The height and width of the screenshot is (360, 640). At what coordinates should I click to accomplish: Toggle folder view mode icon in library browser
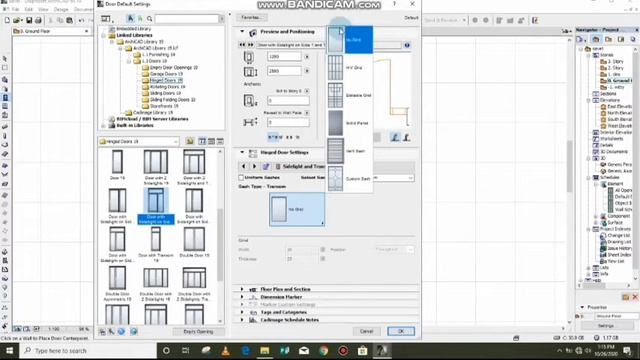pos(190,141)
